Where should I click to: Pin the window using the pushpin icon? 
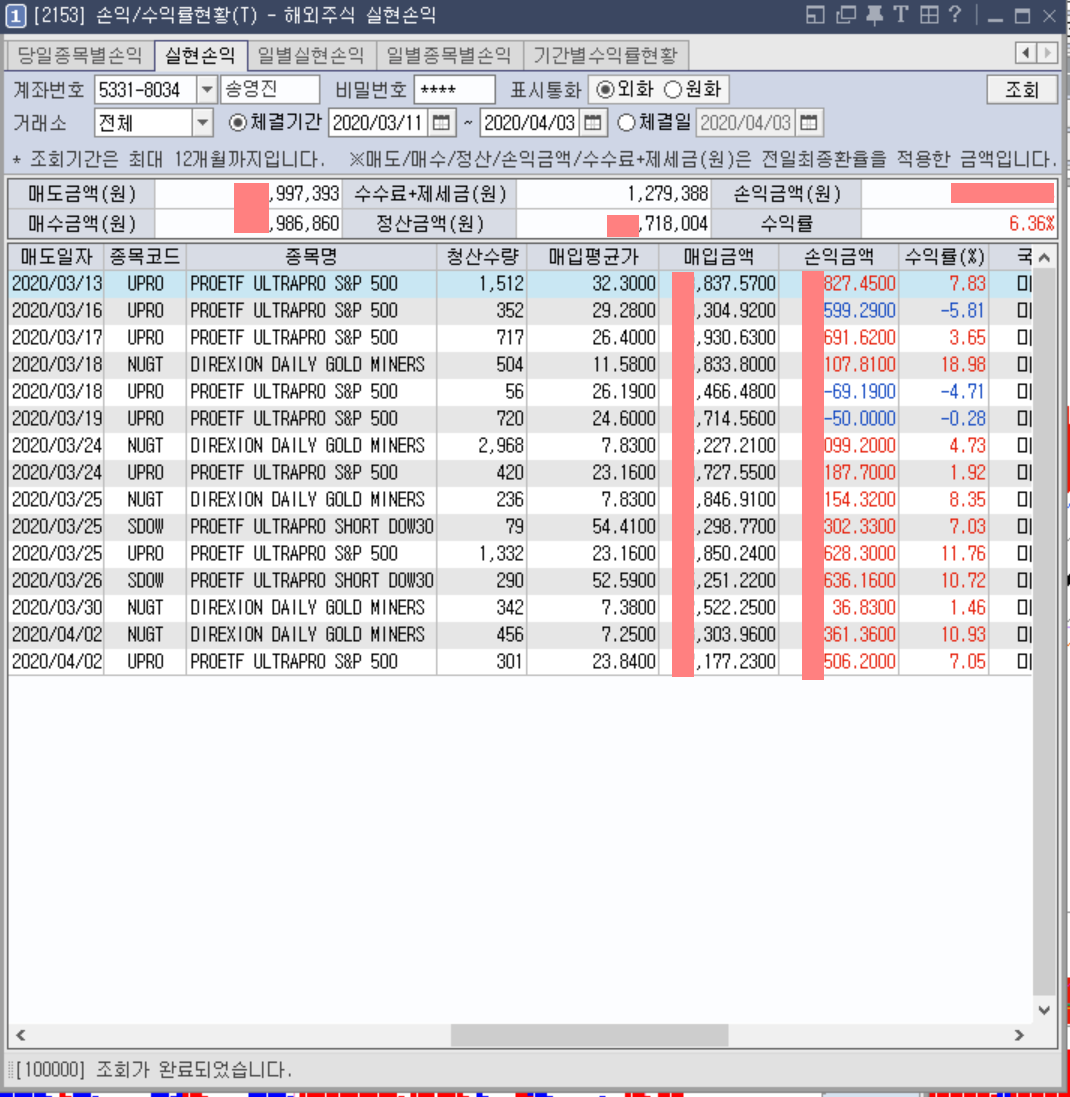(x=874, y=14)
